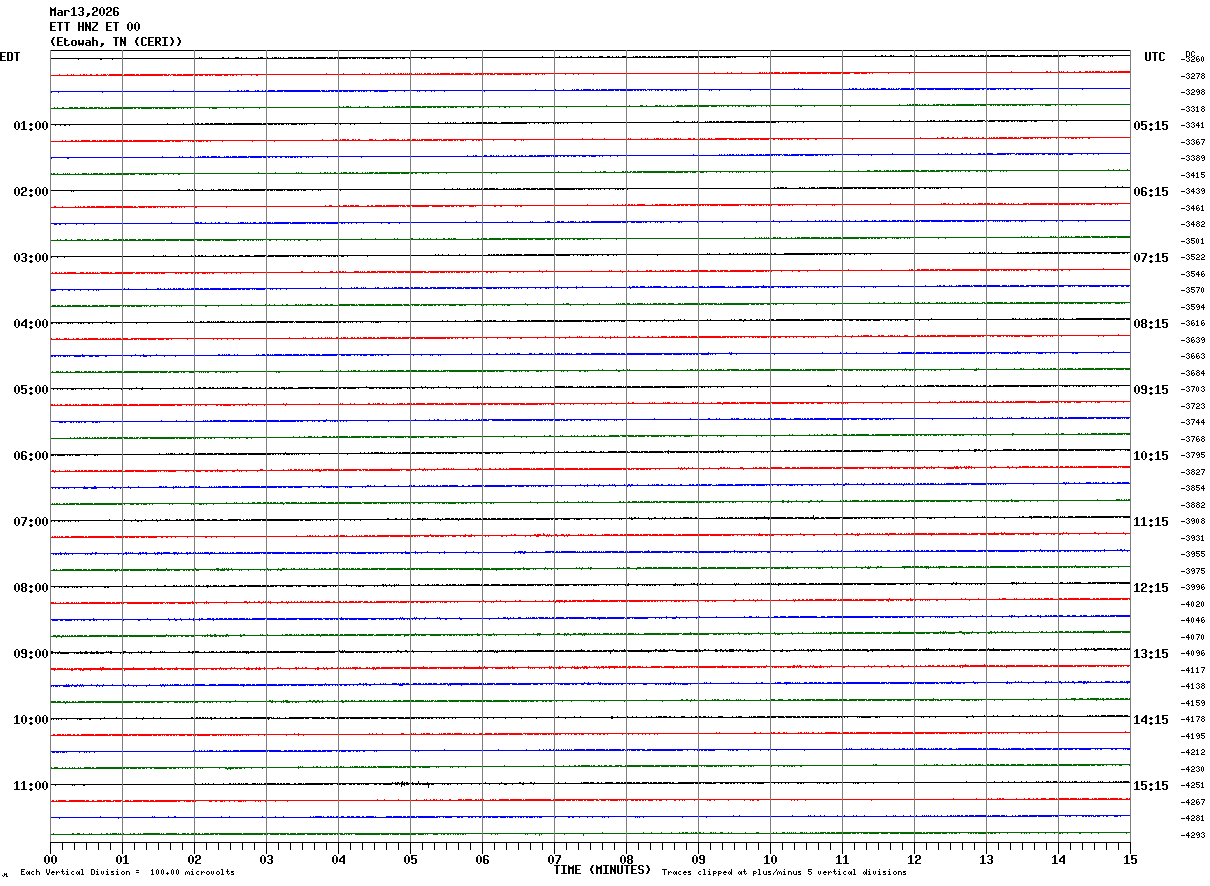This screenshot has width=1210, height=886.
Task: Click the '11:00' EDT time label
Action: 31,786
